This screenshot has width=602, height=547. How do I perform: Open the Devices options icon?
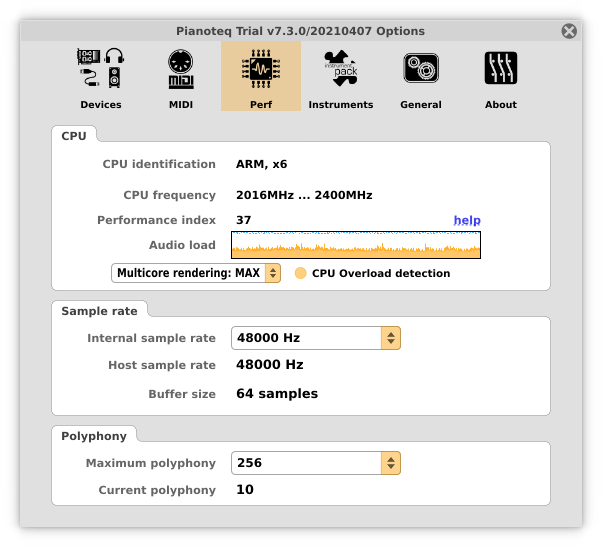coord(101,68)
